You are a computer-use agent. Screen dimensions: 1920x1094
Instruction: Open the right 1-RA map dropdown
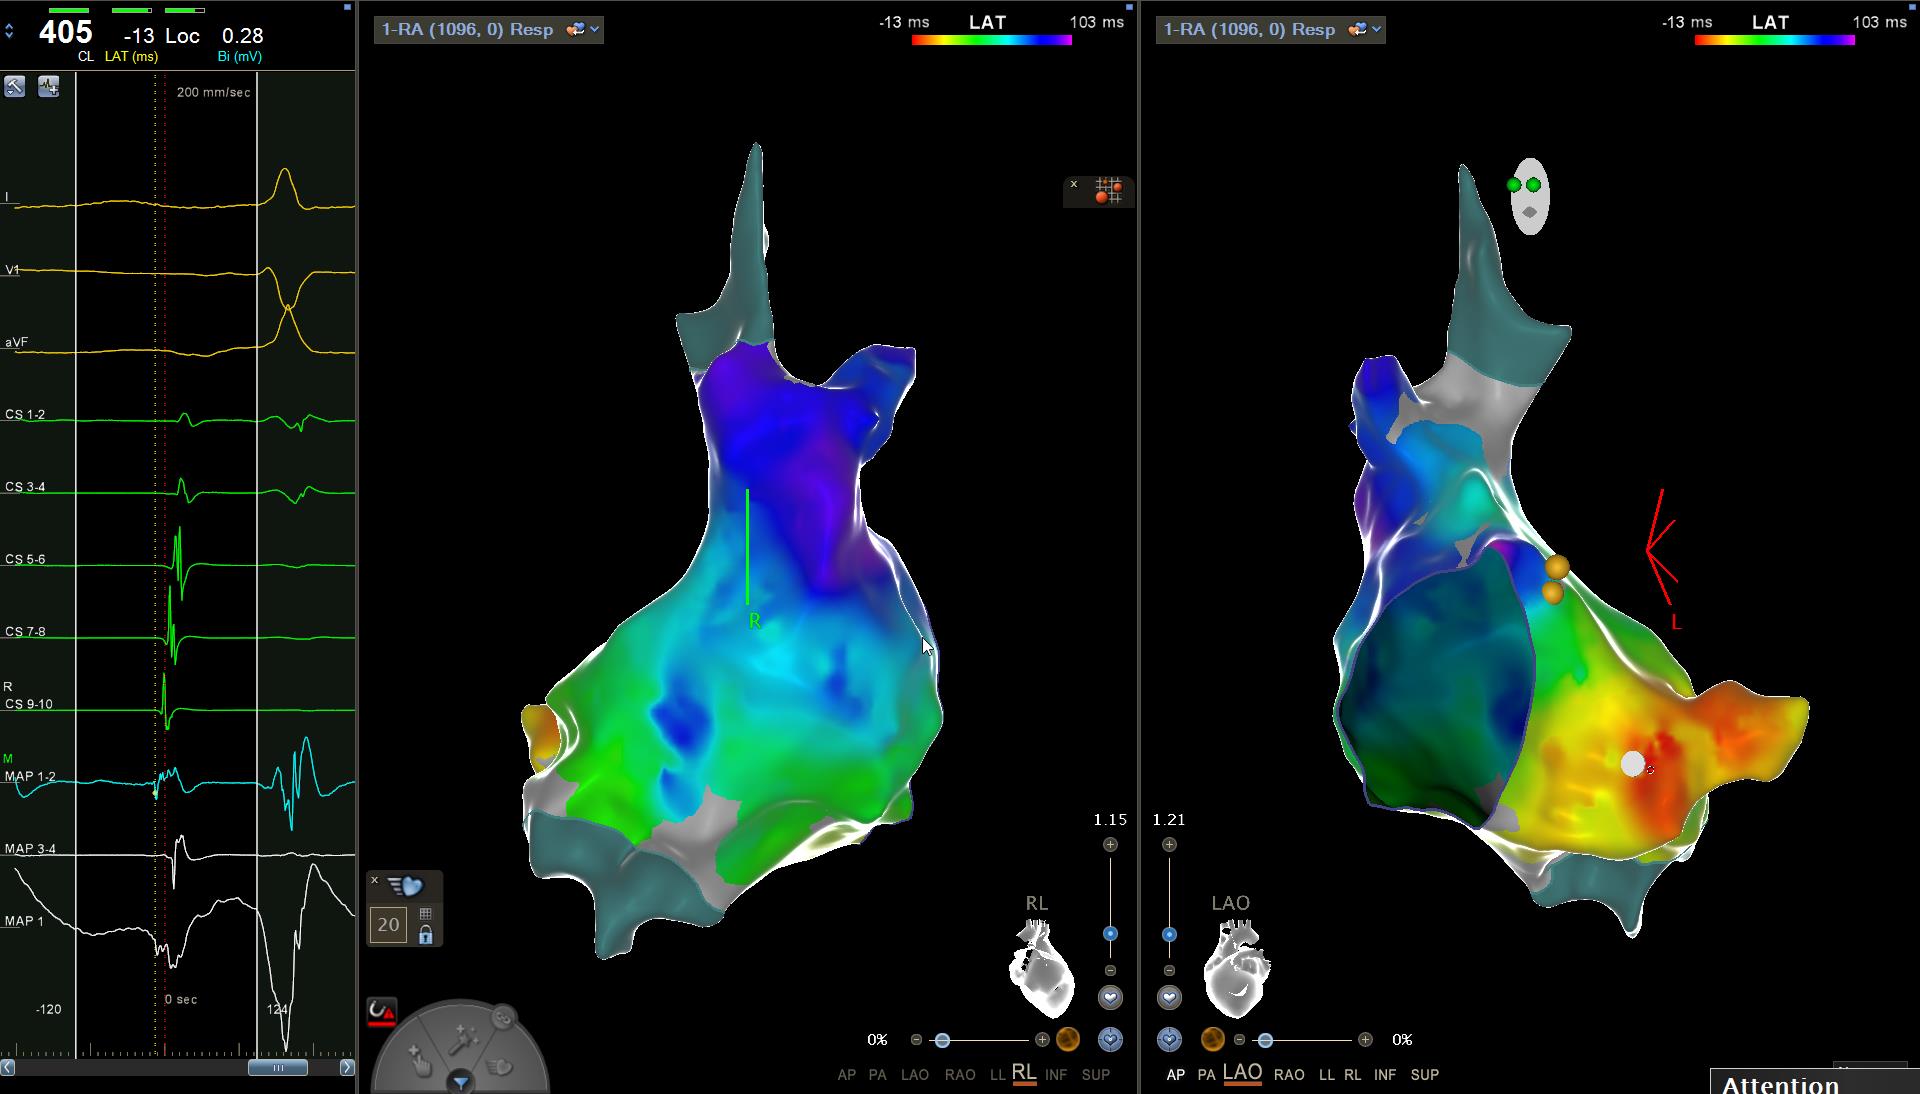click(1376, 30)
